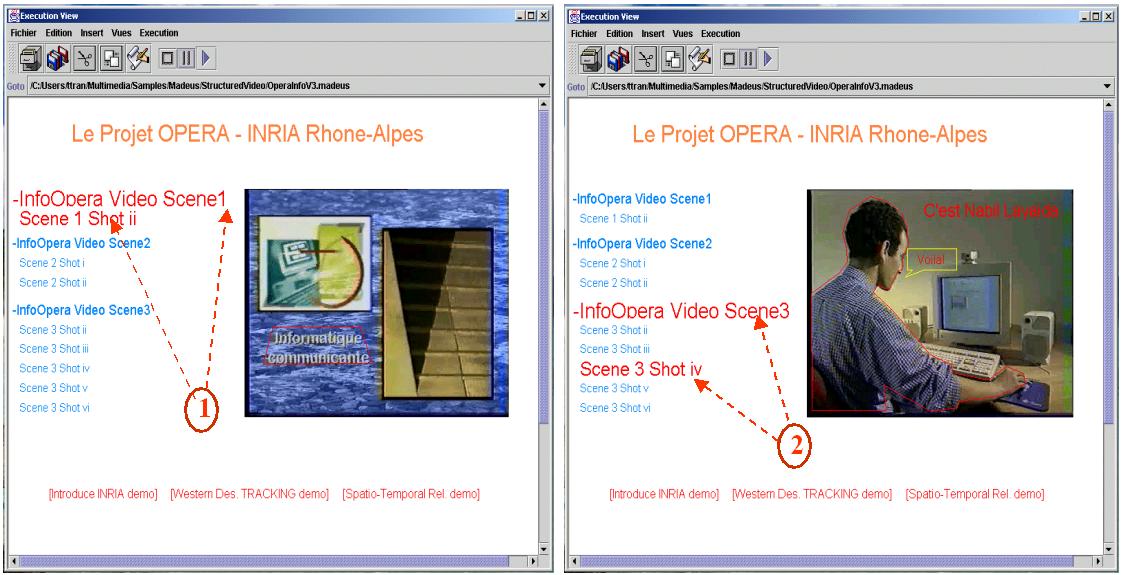1122x575 pixels.
Task: Click the Voila! speech bubble in video
Action: tap(932, 262)
